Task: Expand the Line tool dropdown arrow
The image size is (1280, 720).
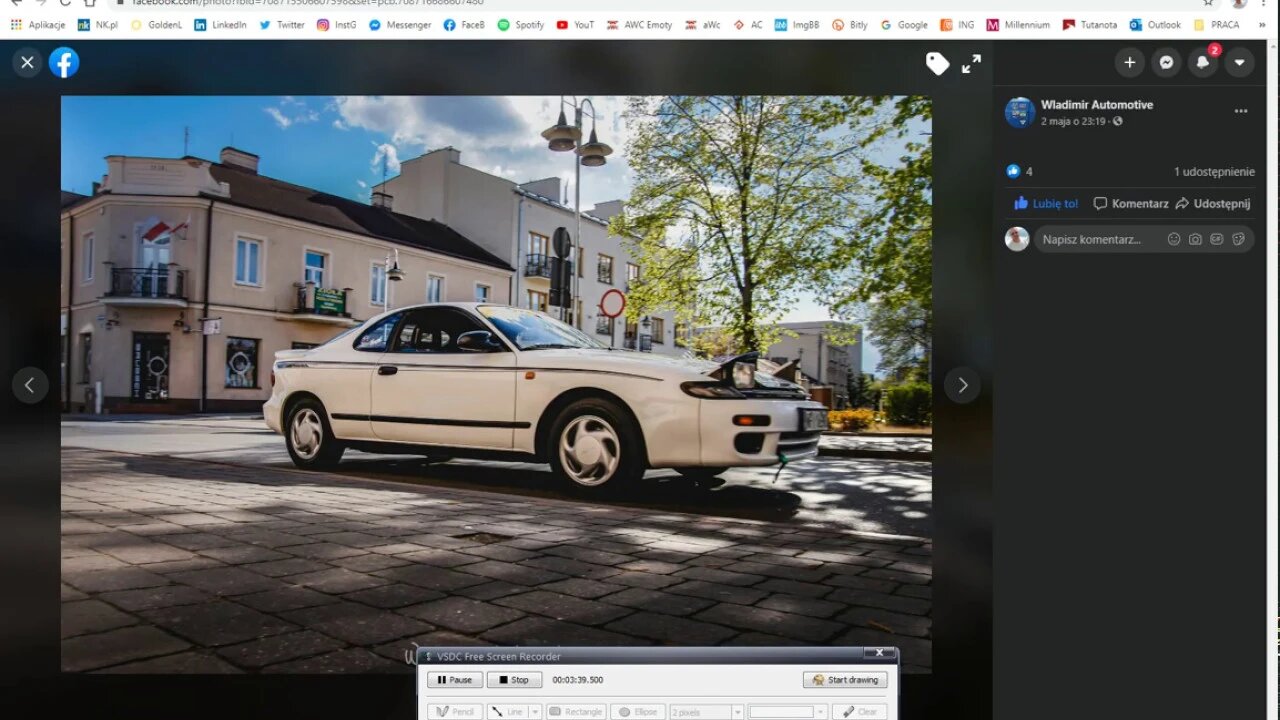Action: click(x=535, y=712)
